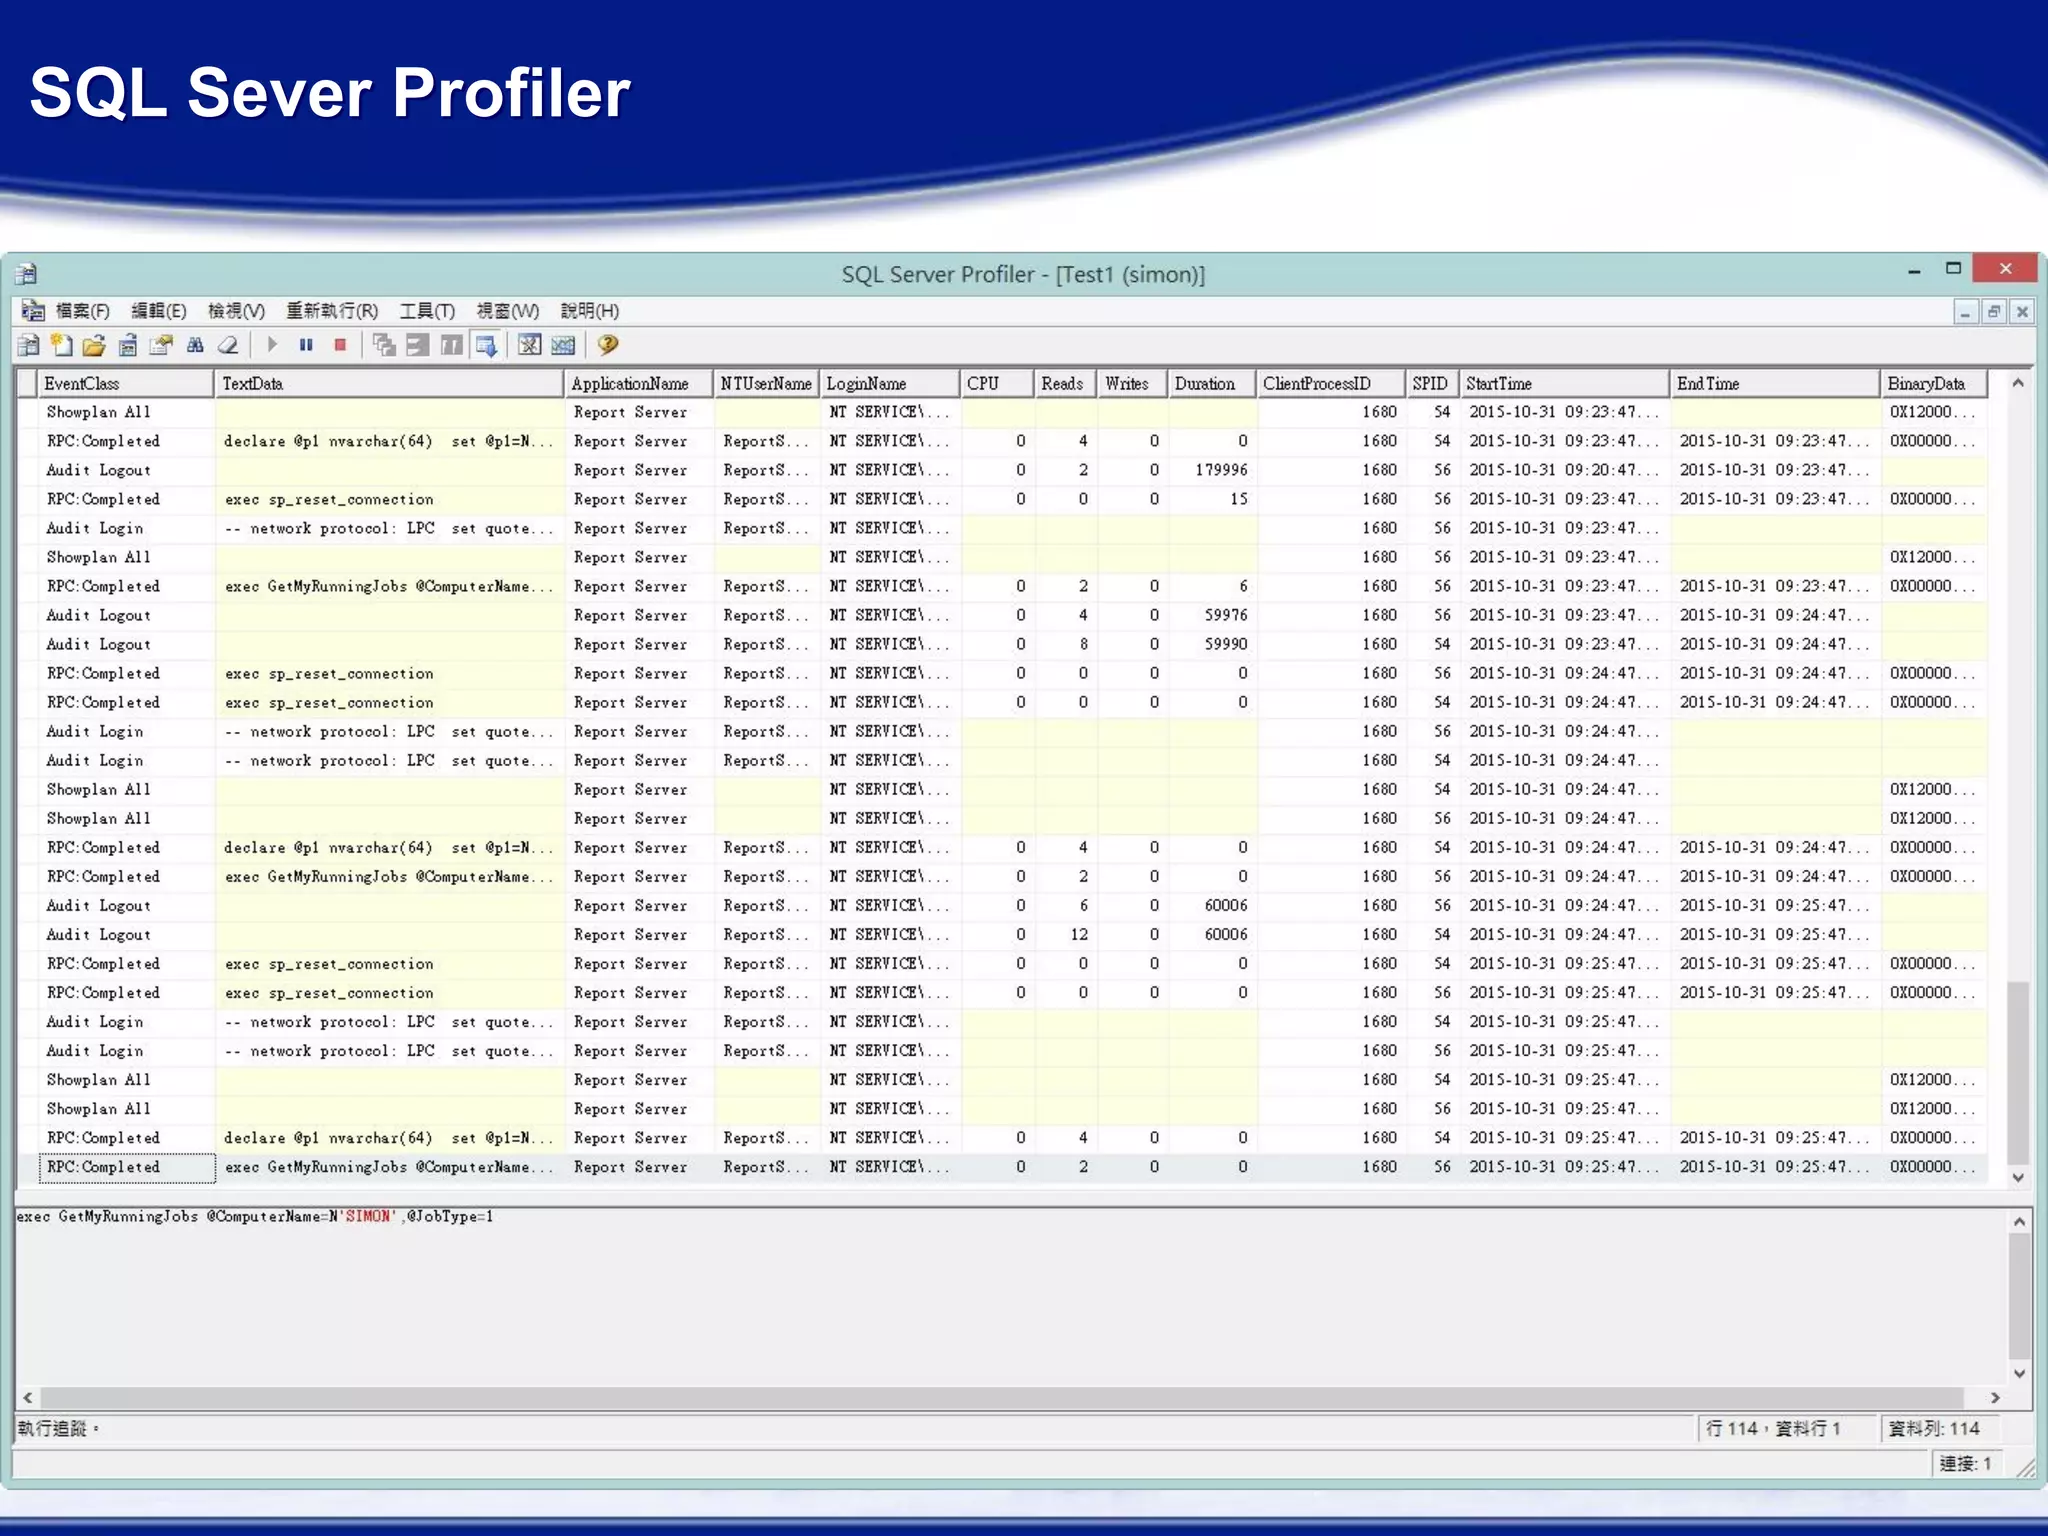The width and height of the screenshot is (2048, 1536).
Task: Click the grayed cascaded windows toolbar icon
Action: point(384,346)
